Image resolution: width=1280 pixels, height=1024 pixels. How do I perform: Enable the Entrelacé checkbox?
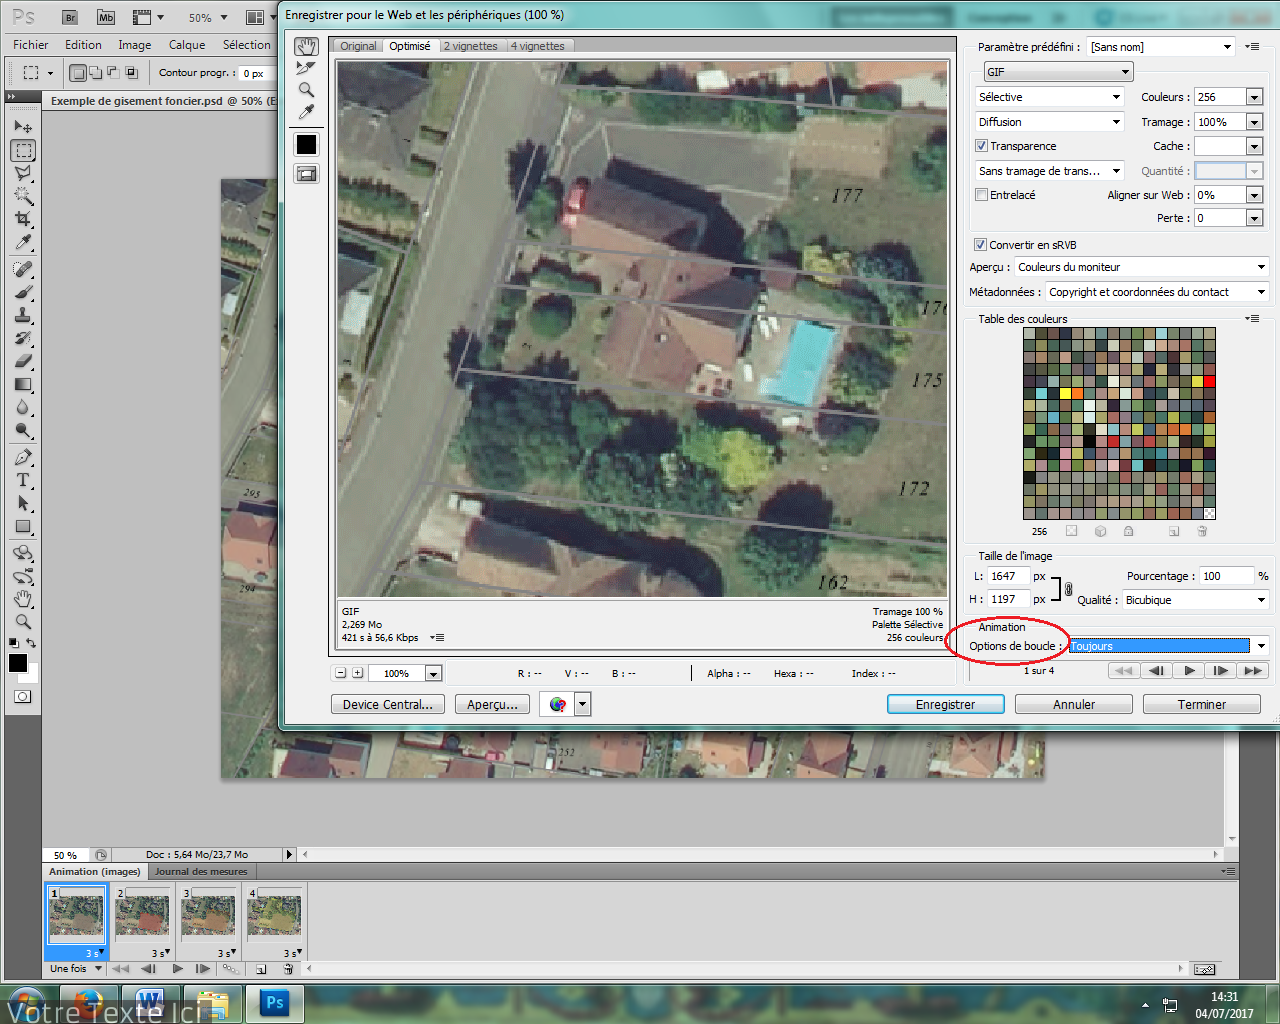click(x=982, y=195)
